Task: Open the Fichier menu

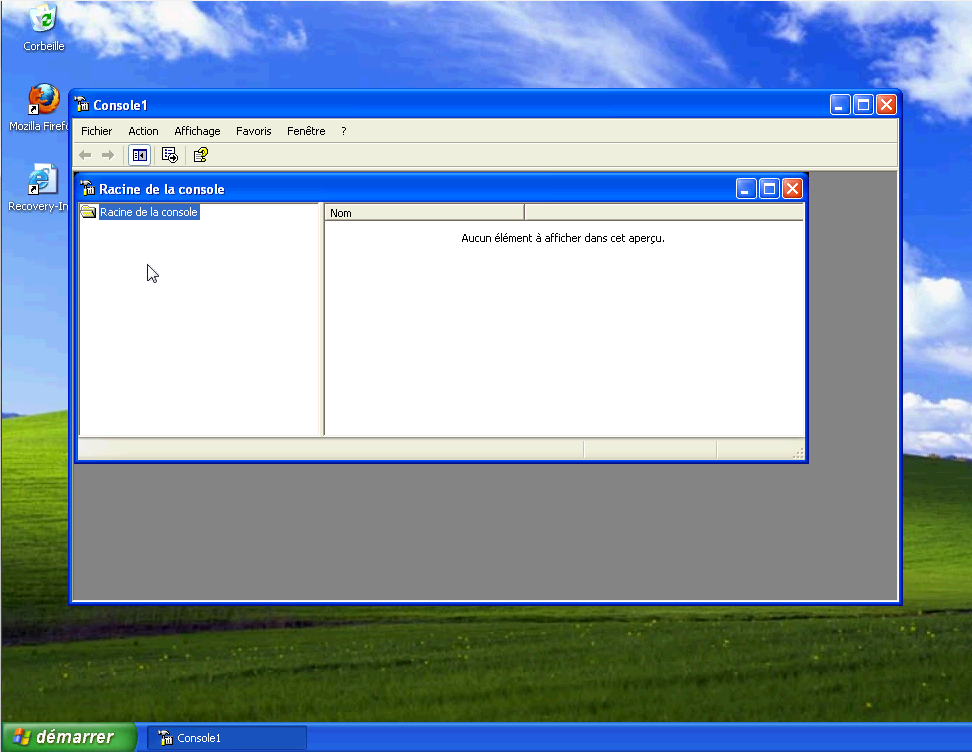Action: point(97,131)
